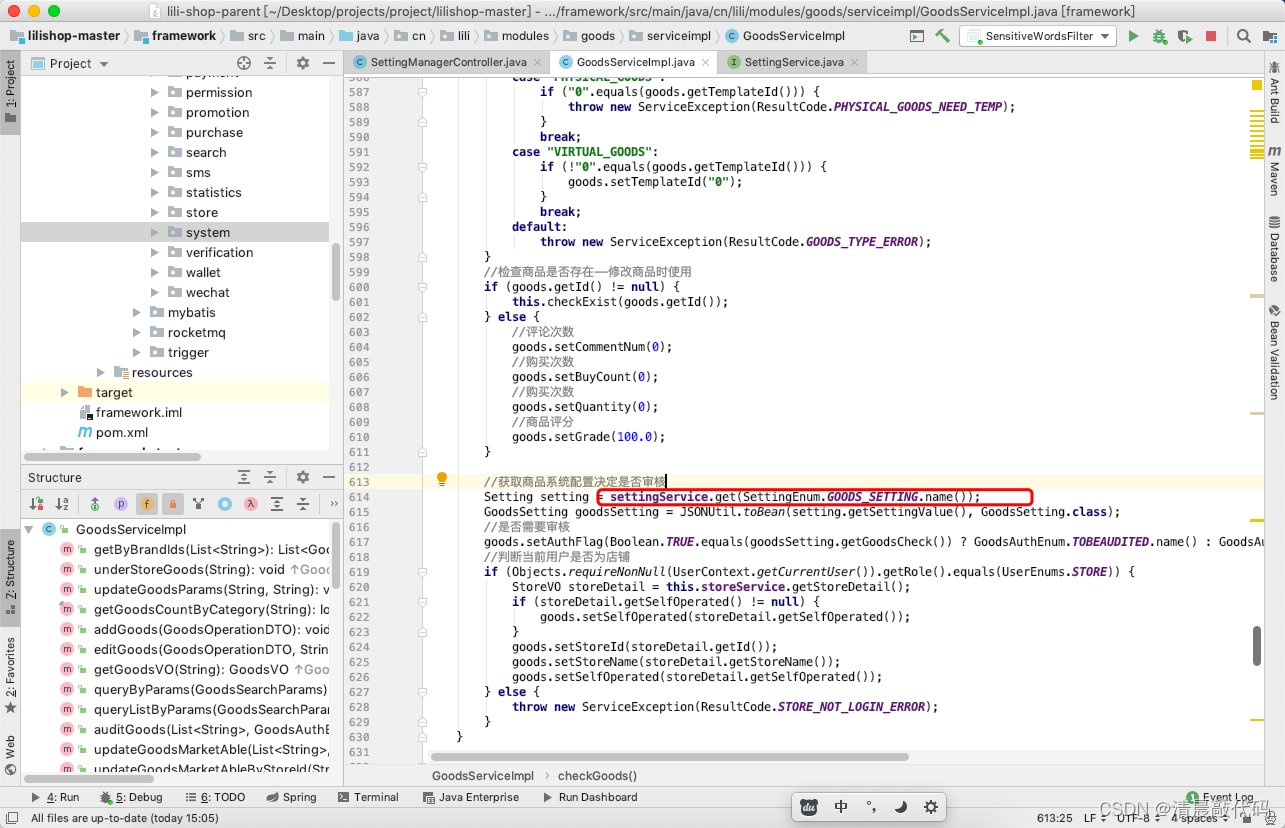Toggle show fields (f) in Structure
Screen dimensions: 1285x828
pyautogui.click(x=146, y=504)
